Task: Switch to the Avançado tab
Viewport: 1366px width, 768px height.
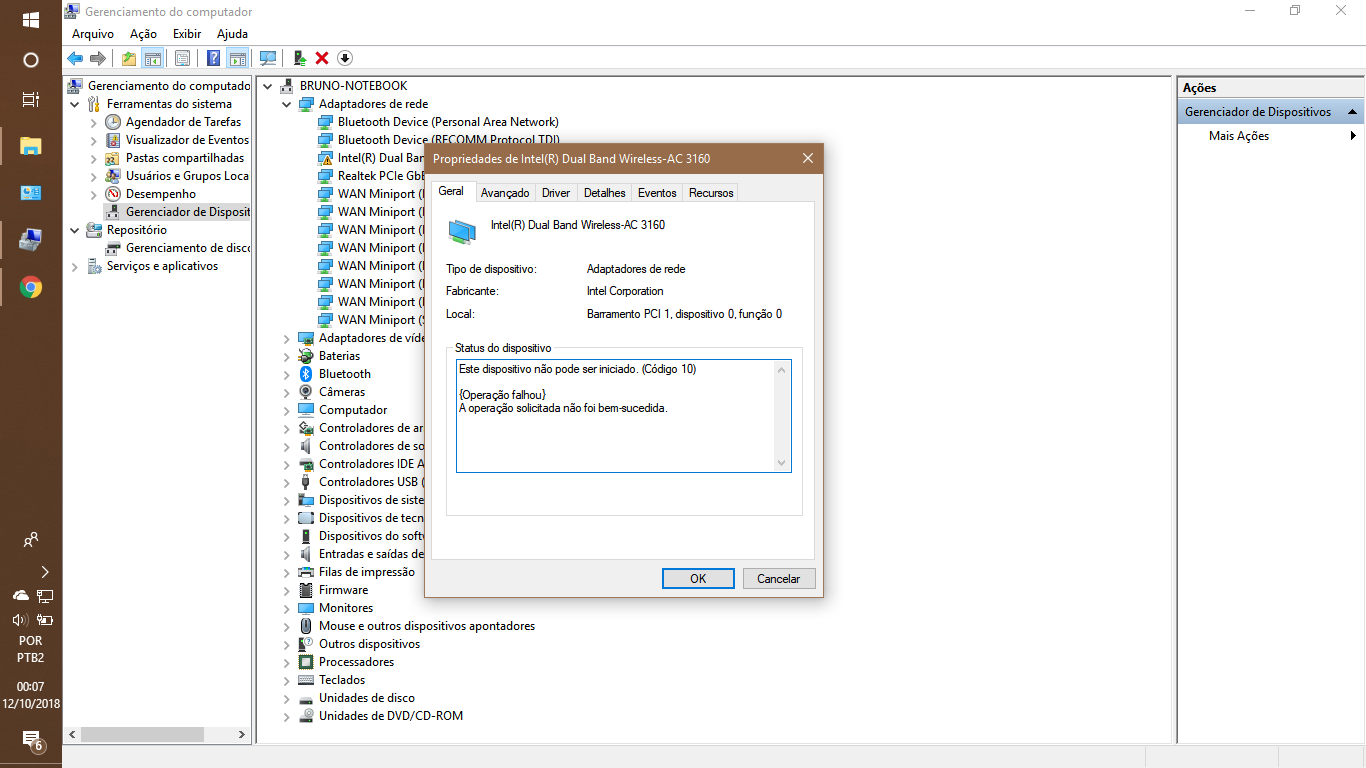Action: (x=505, y=193)
